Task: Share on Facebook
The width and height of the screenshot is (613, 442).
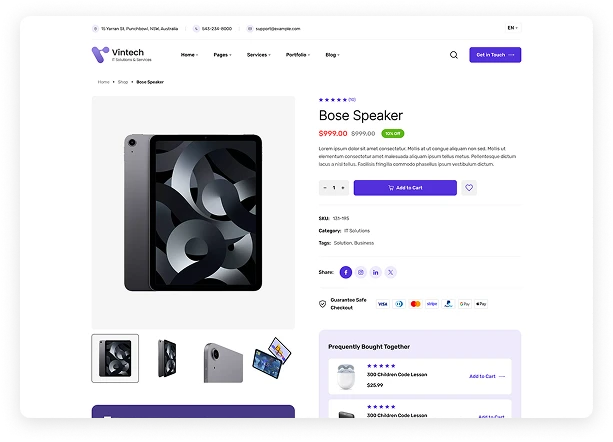Action: pyautogui.click(x=346, y=272)
